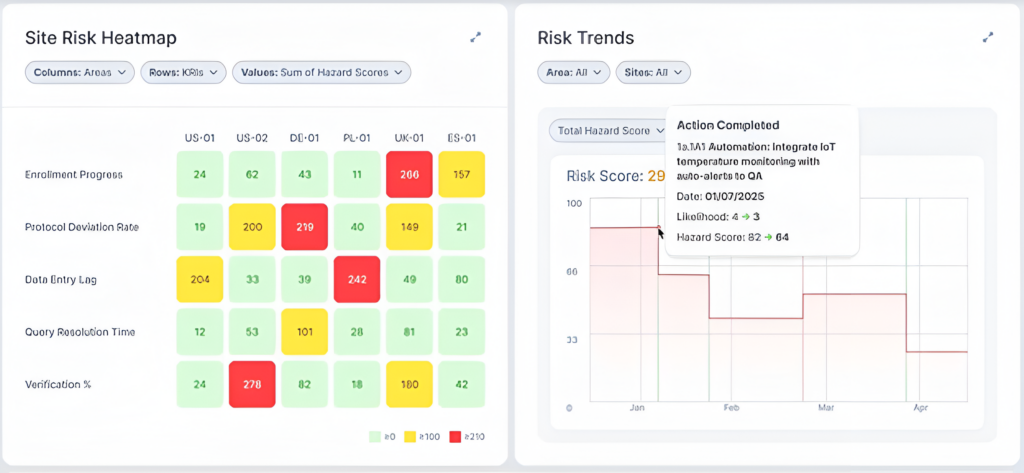Open Values: Sum of Hazard Scores dropdown
The image size is (1024, 473).
click(x=321, y=72)
